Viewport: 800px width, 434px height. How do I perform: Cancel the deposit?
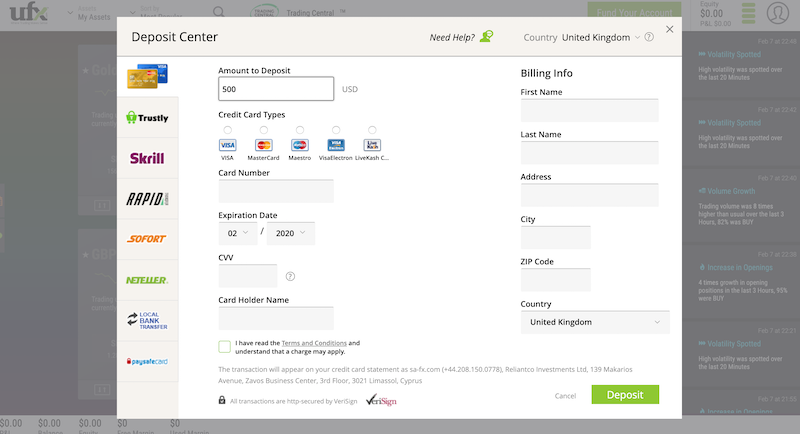565,396
